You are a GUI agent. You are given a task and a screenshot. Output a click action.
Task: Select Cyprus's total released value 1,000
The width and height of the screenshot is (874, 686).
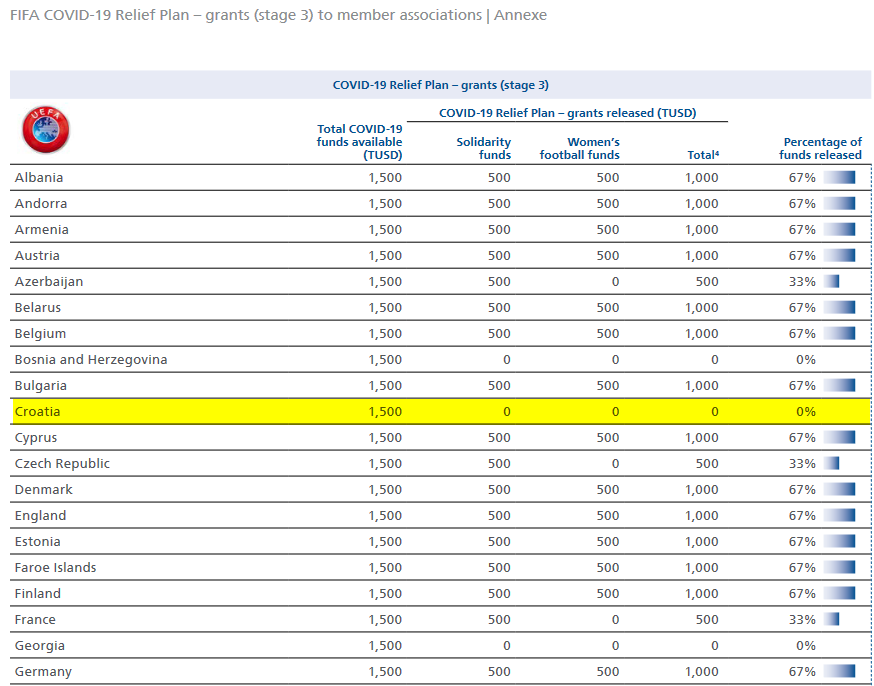(x=702, y=438)
